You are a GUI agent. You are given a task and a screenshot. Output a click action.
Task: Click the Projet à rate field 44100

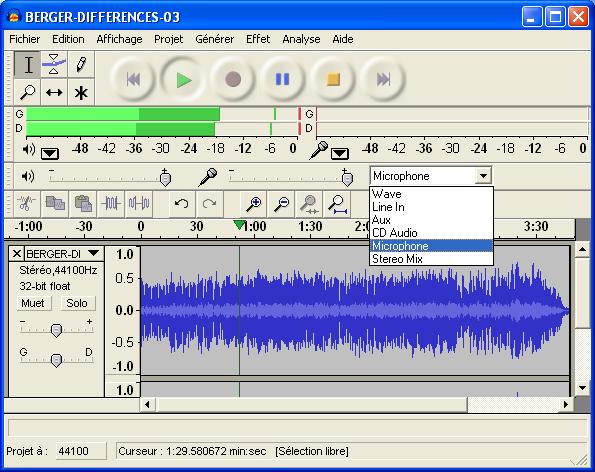coord(81,451)
